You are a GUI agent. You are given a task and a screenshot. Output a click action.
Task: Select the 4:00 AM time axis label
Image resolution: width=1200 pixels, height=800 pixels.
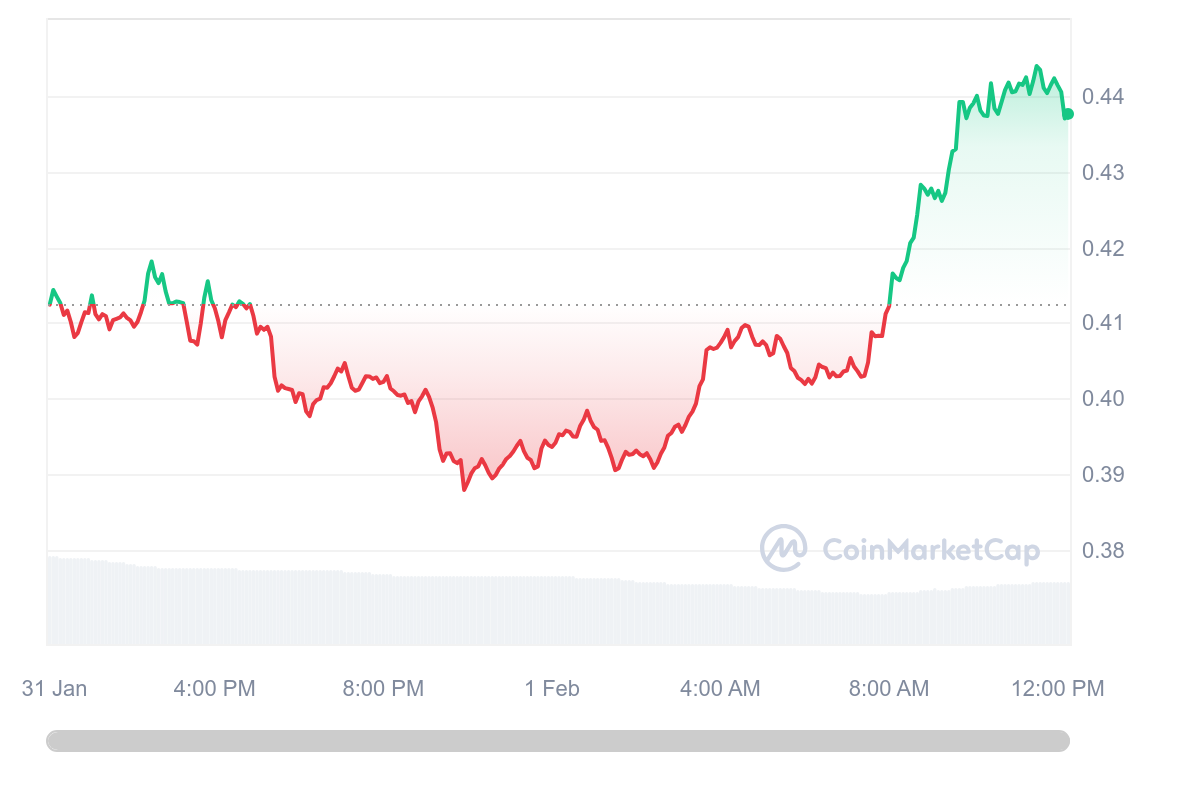[720, 689]
